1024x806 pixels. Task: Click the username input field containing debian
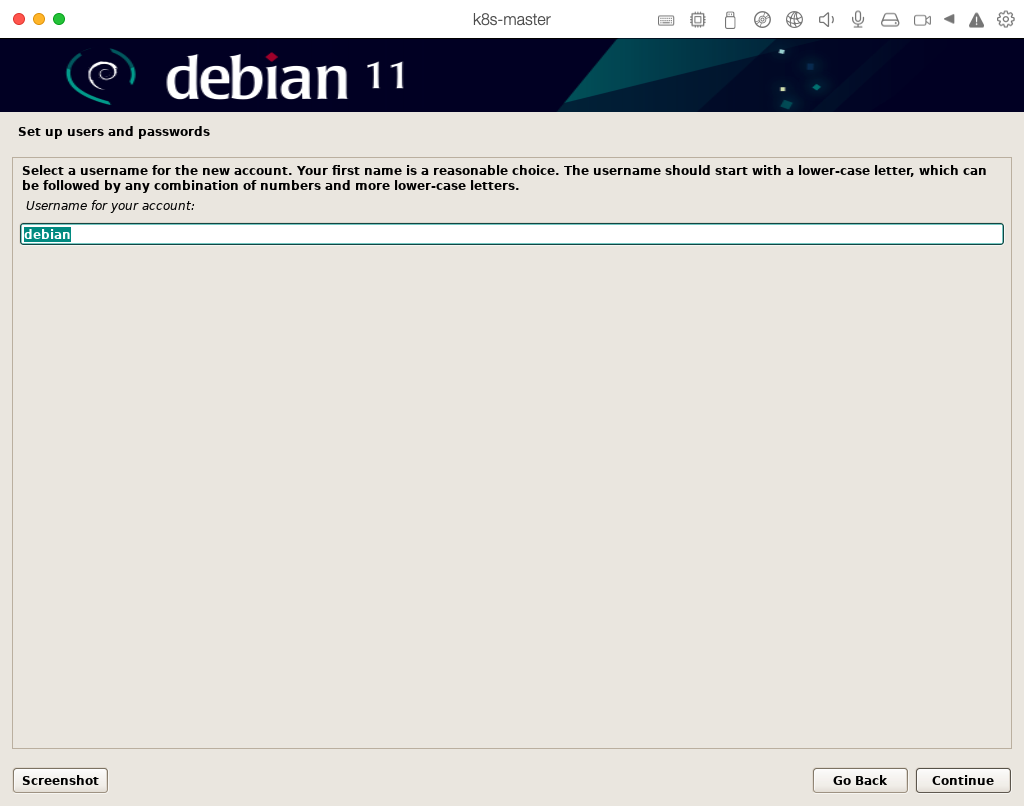tap(511, 234)
